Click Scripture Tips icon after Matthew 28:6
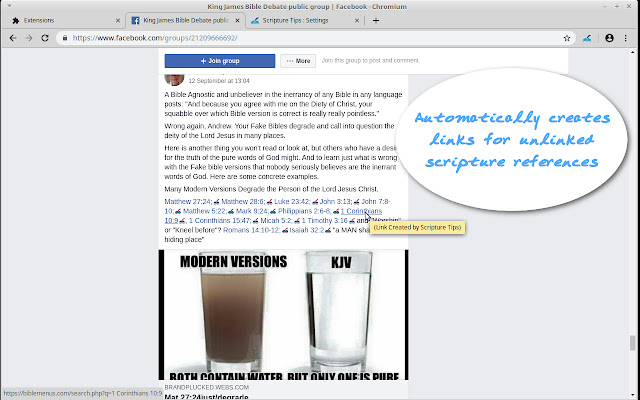The height and width of the screenshot is (400, 640). [269, 202]
